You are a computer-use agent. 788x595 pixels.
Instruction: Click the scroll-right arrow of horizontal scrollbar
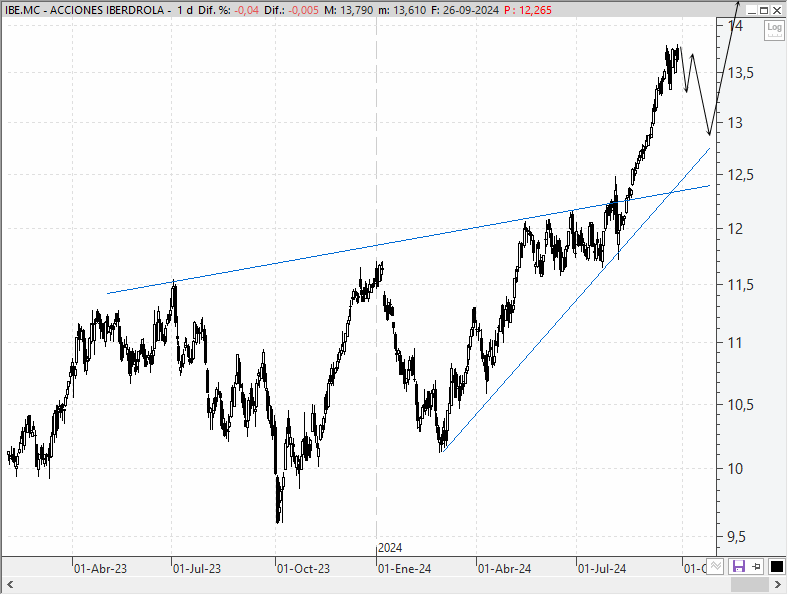[777, 584]
